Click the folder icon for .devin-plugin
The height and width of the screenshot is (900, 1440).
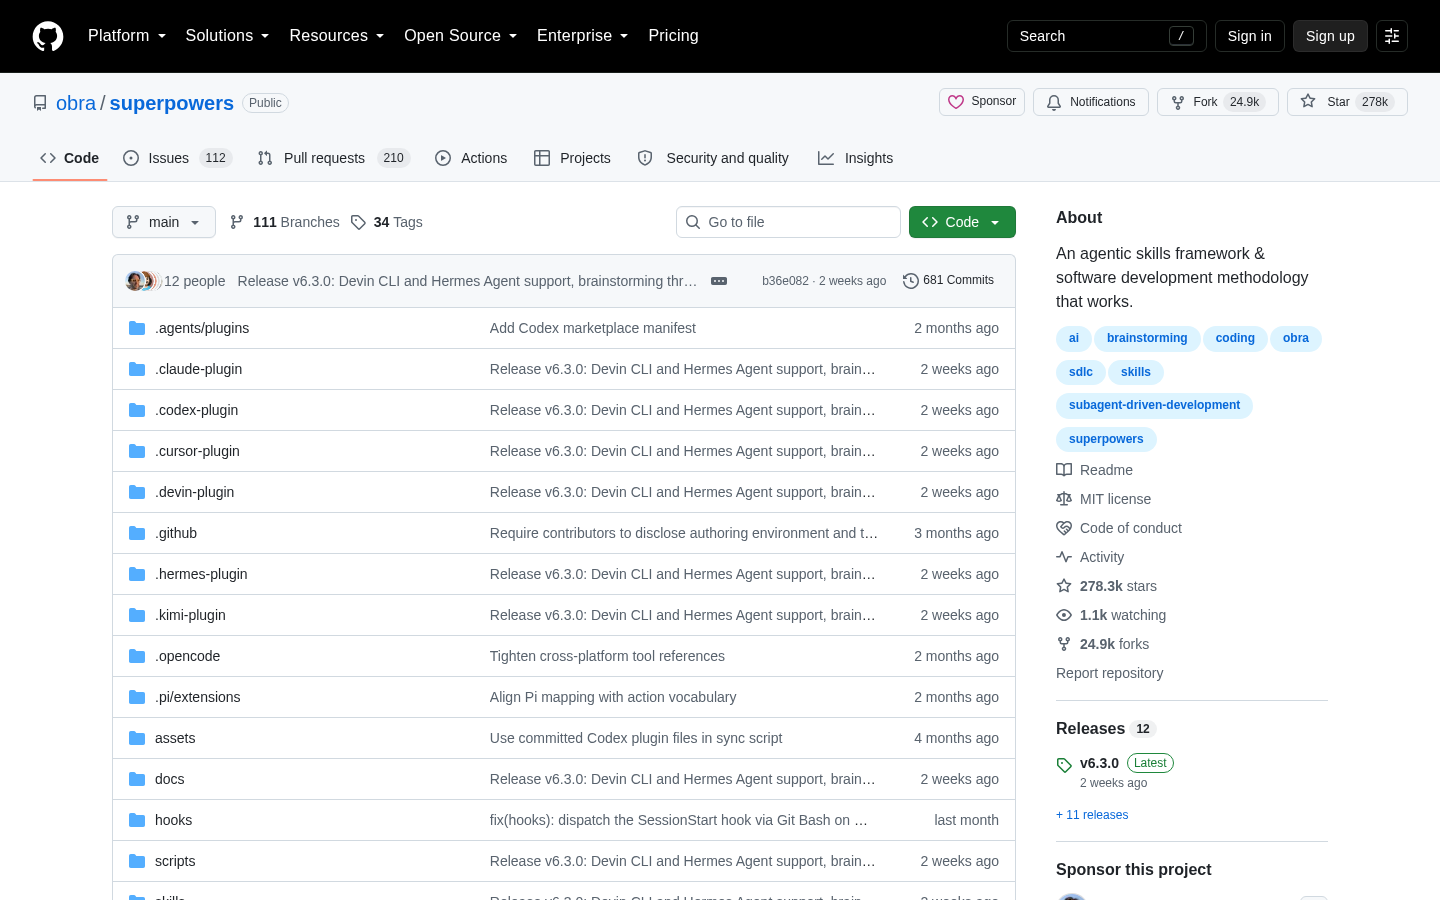[x=137, y=492]
